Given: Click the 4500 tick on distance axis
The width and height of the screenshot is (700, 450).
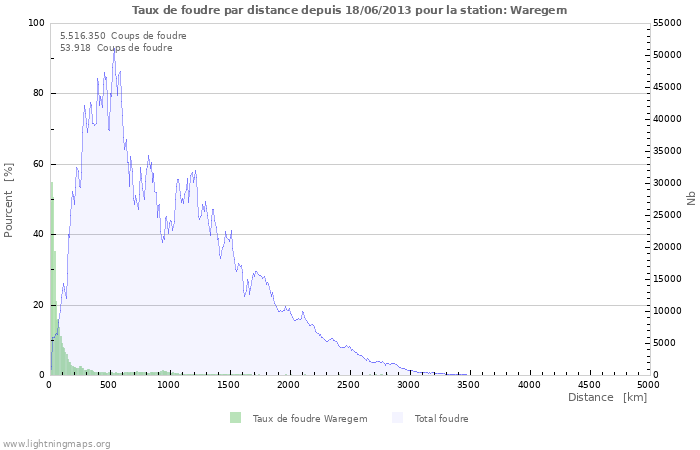Looking at the screenshot, I should tap(588, 384).
